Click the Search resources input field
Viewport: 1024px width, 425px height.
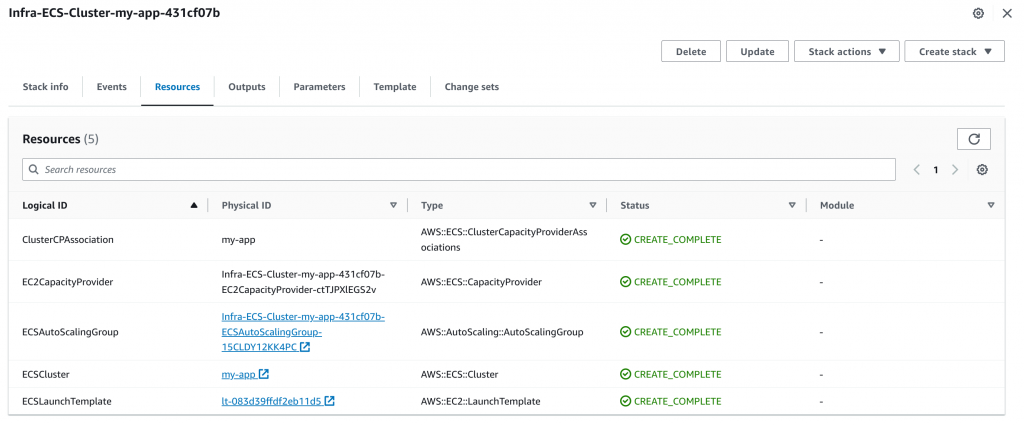[x=458, y=170]
